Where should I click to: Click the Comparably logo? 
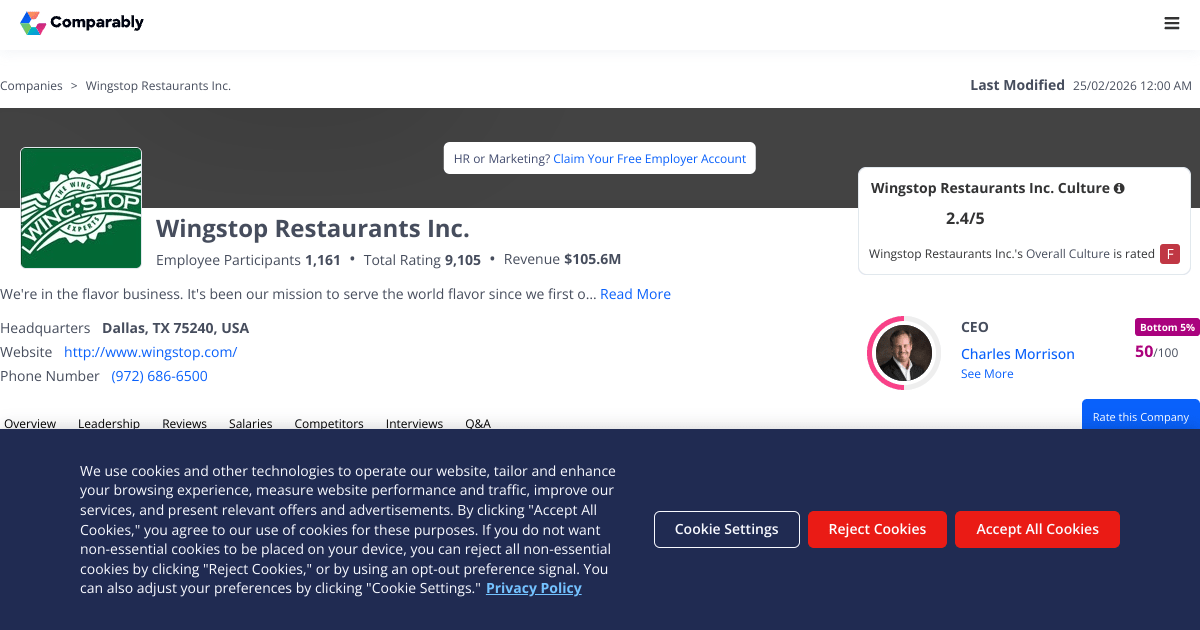[82, 22]
